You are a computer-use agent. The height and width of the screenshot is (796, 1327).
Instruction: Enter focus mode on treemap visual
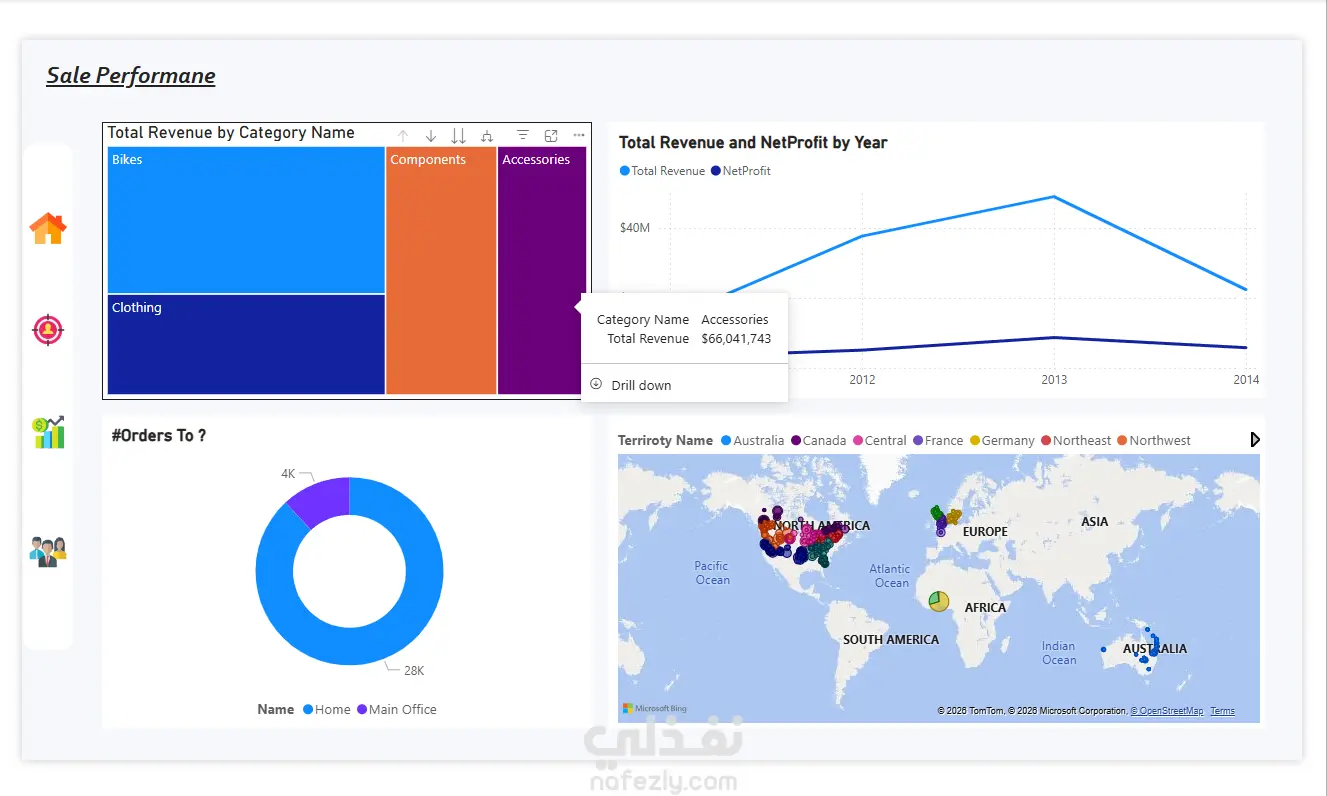tap(551, 135)
